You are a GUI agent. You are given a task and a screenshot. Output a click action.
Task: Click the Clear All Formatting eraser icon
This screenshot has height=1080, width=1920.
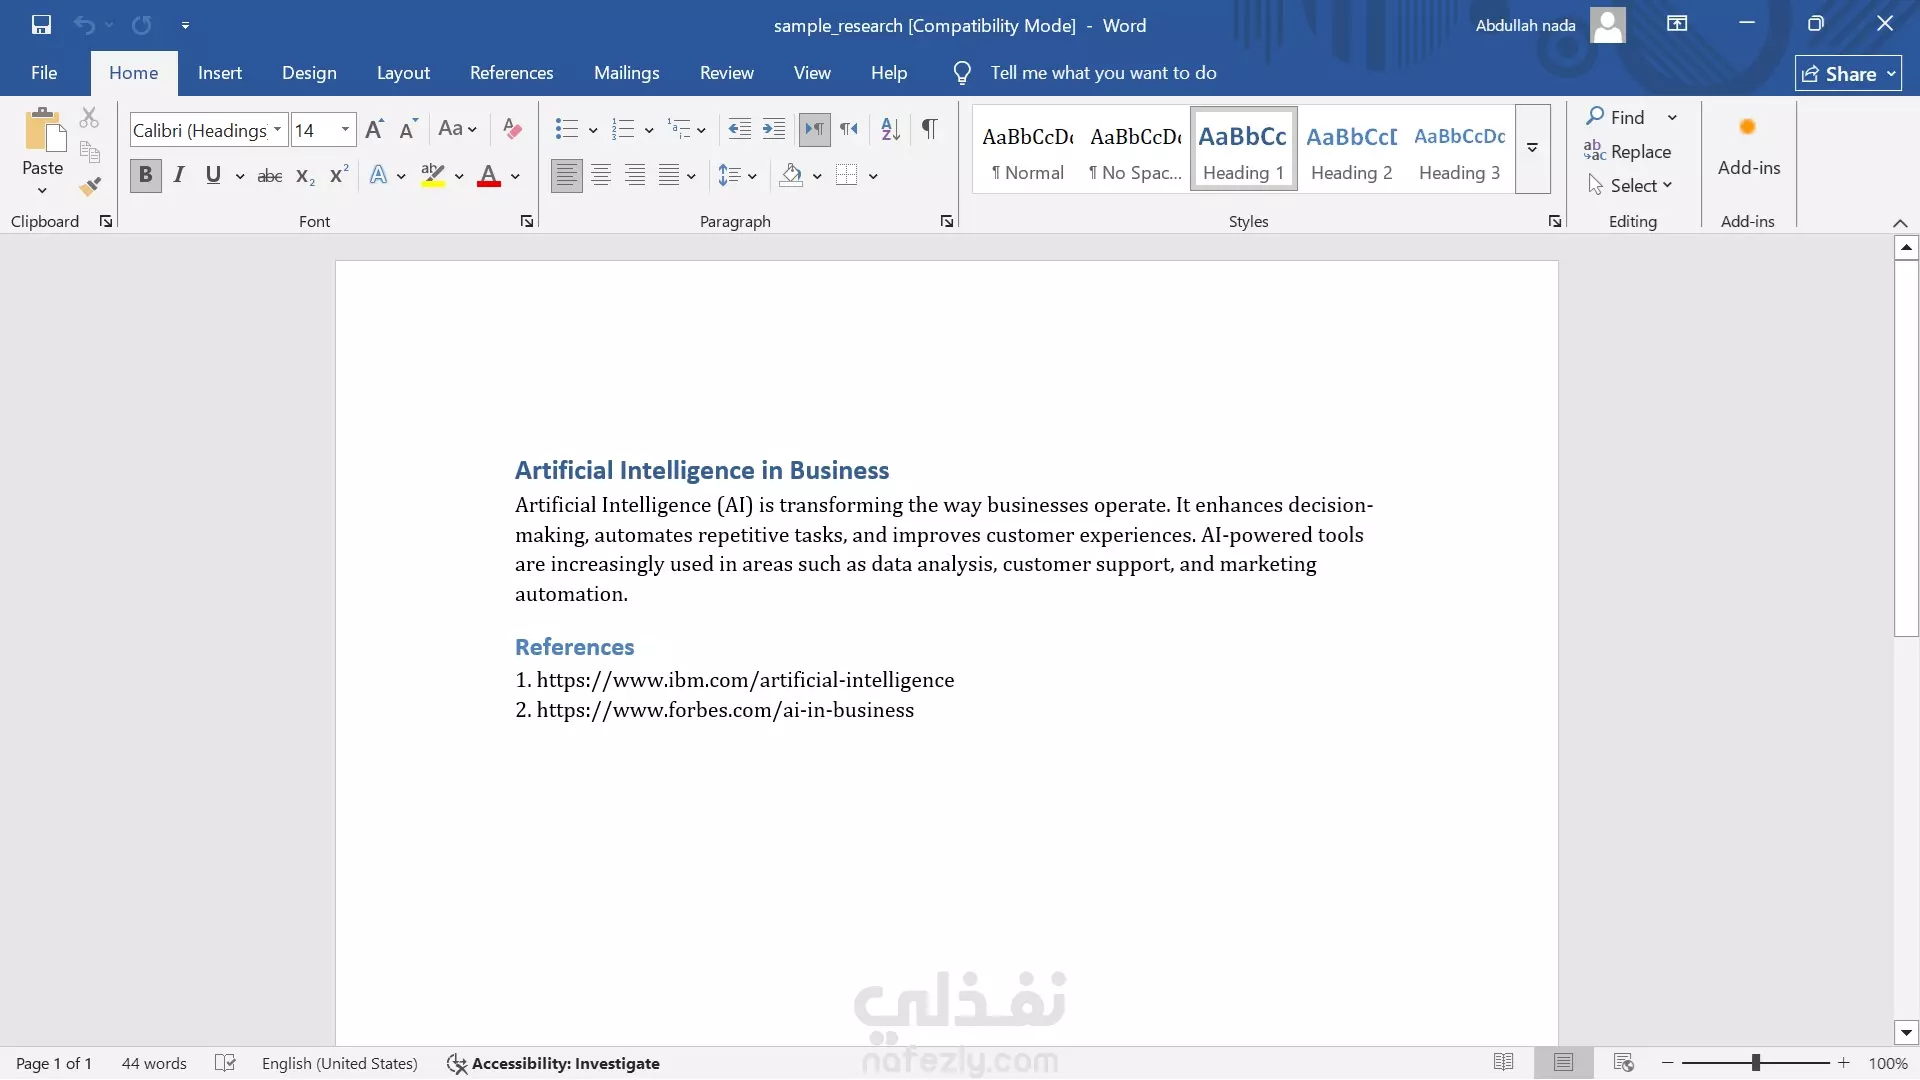point(512,129)
